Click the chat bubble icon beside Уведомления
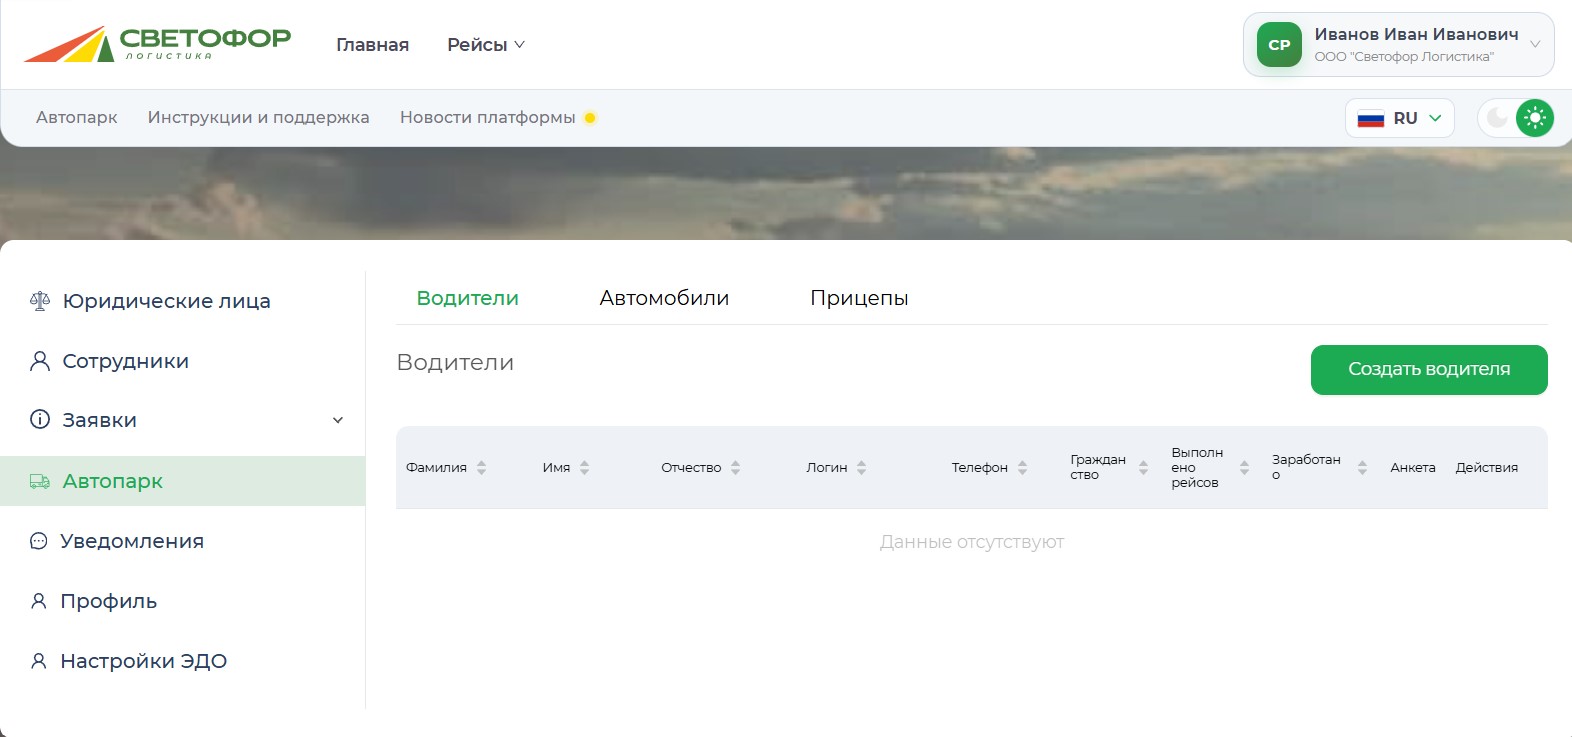The width and height of the screenshot is (1572, 737). (39, 541)
